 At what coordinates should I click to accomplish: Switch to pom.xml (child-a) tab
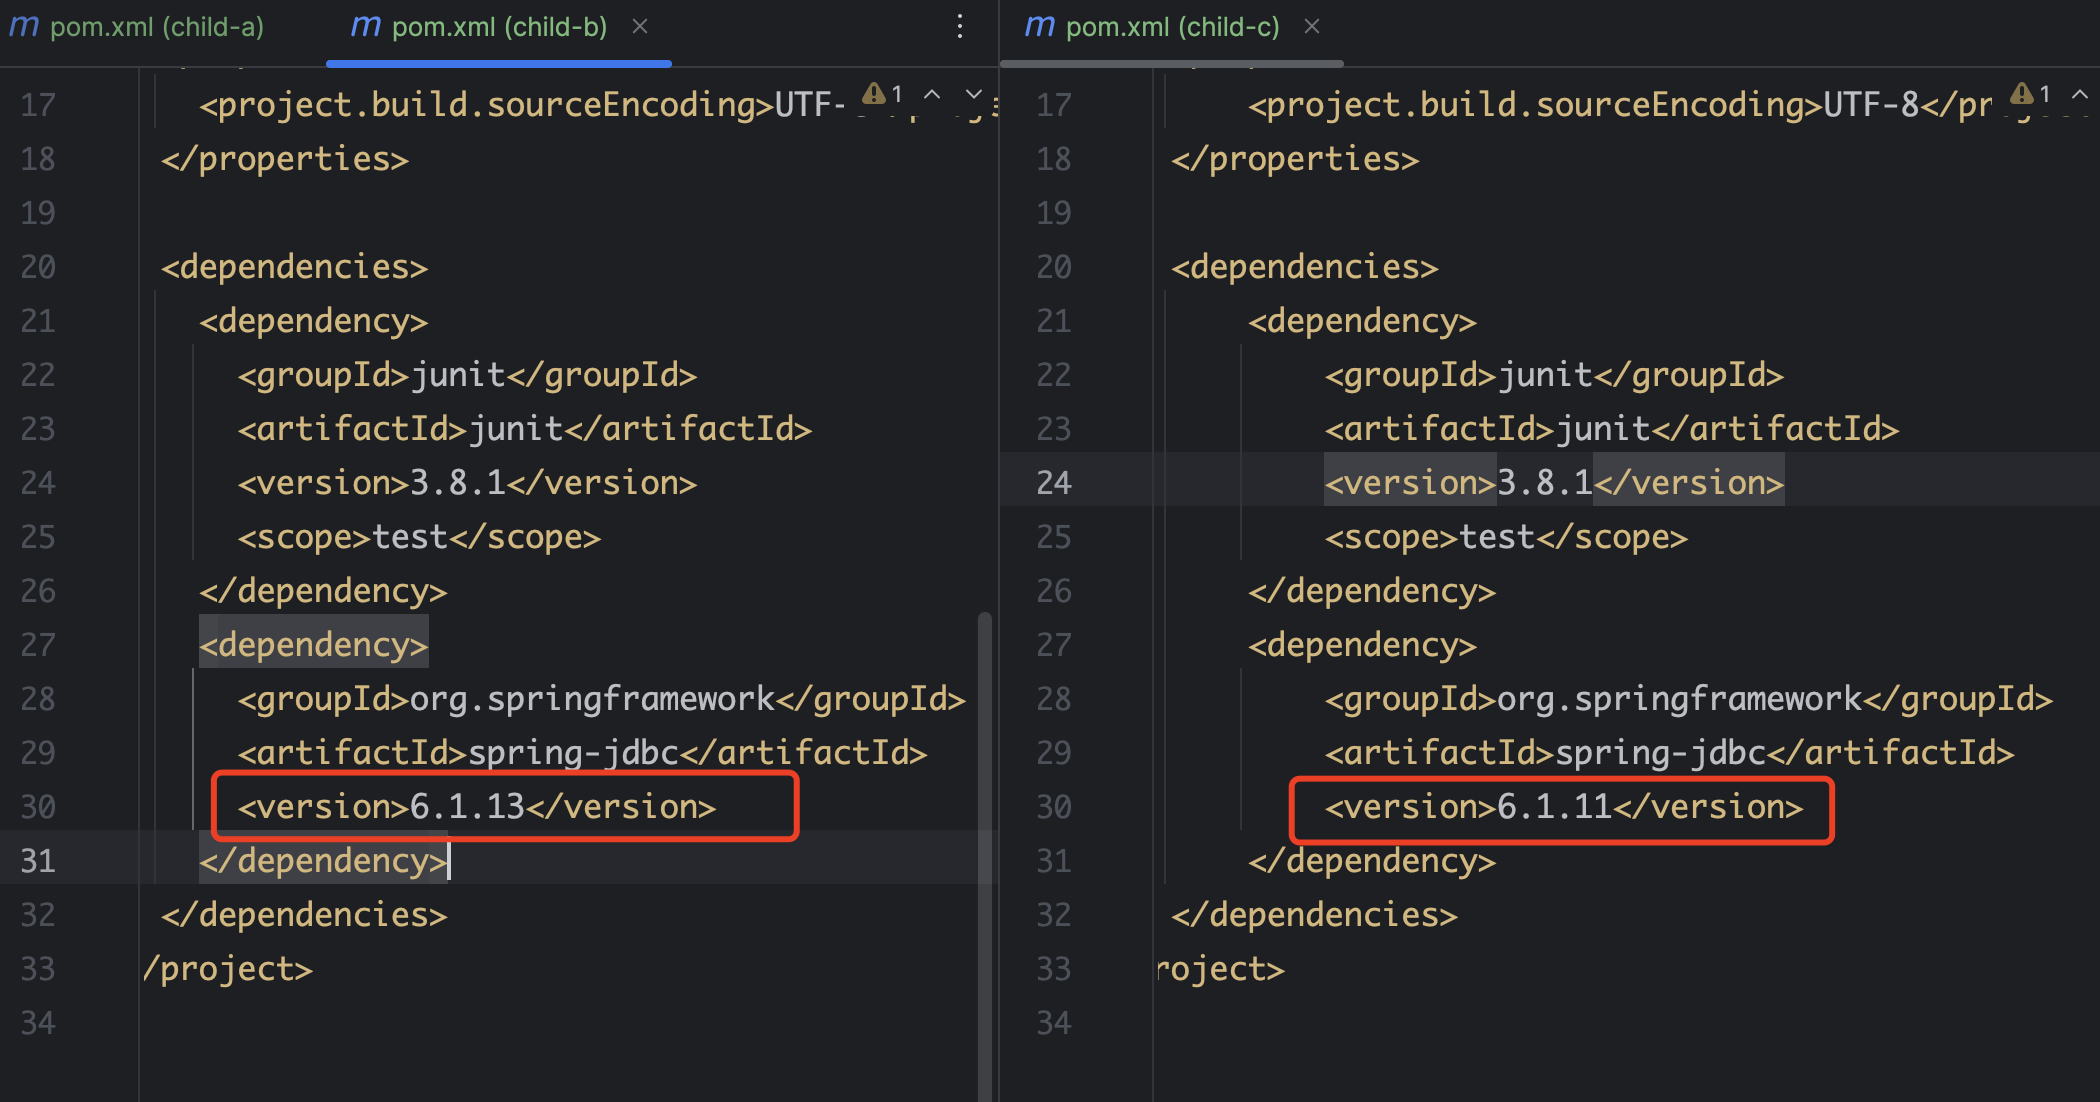click(157, 27)
